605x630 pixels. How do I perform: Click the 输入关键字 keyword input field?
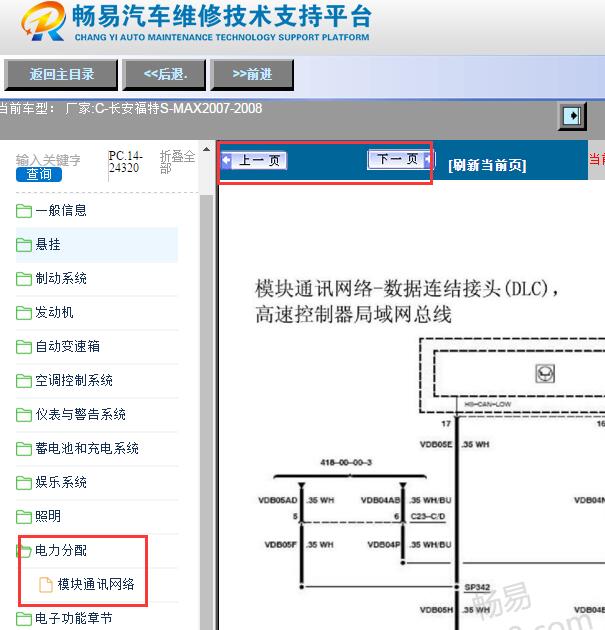[x=48, y=160]
